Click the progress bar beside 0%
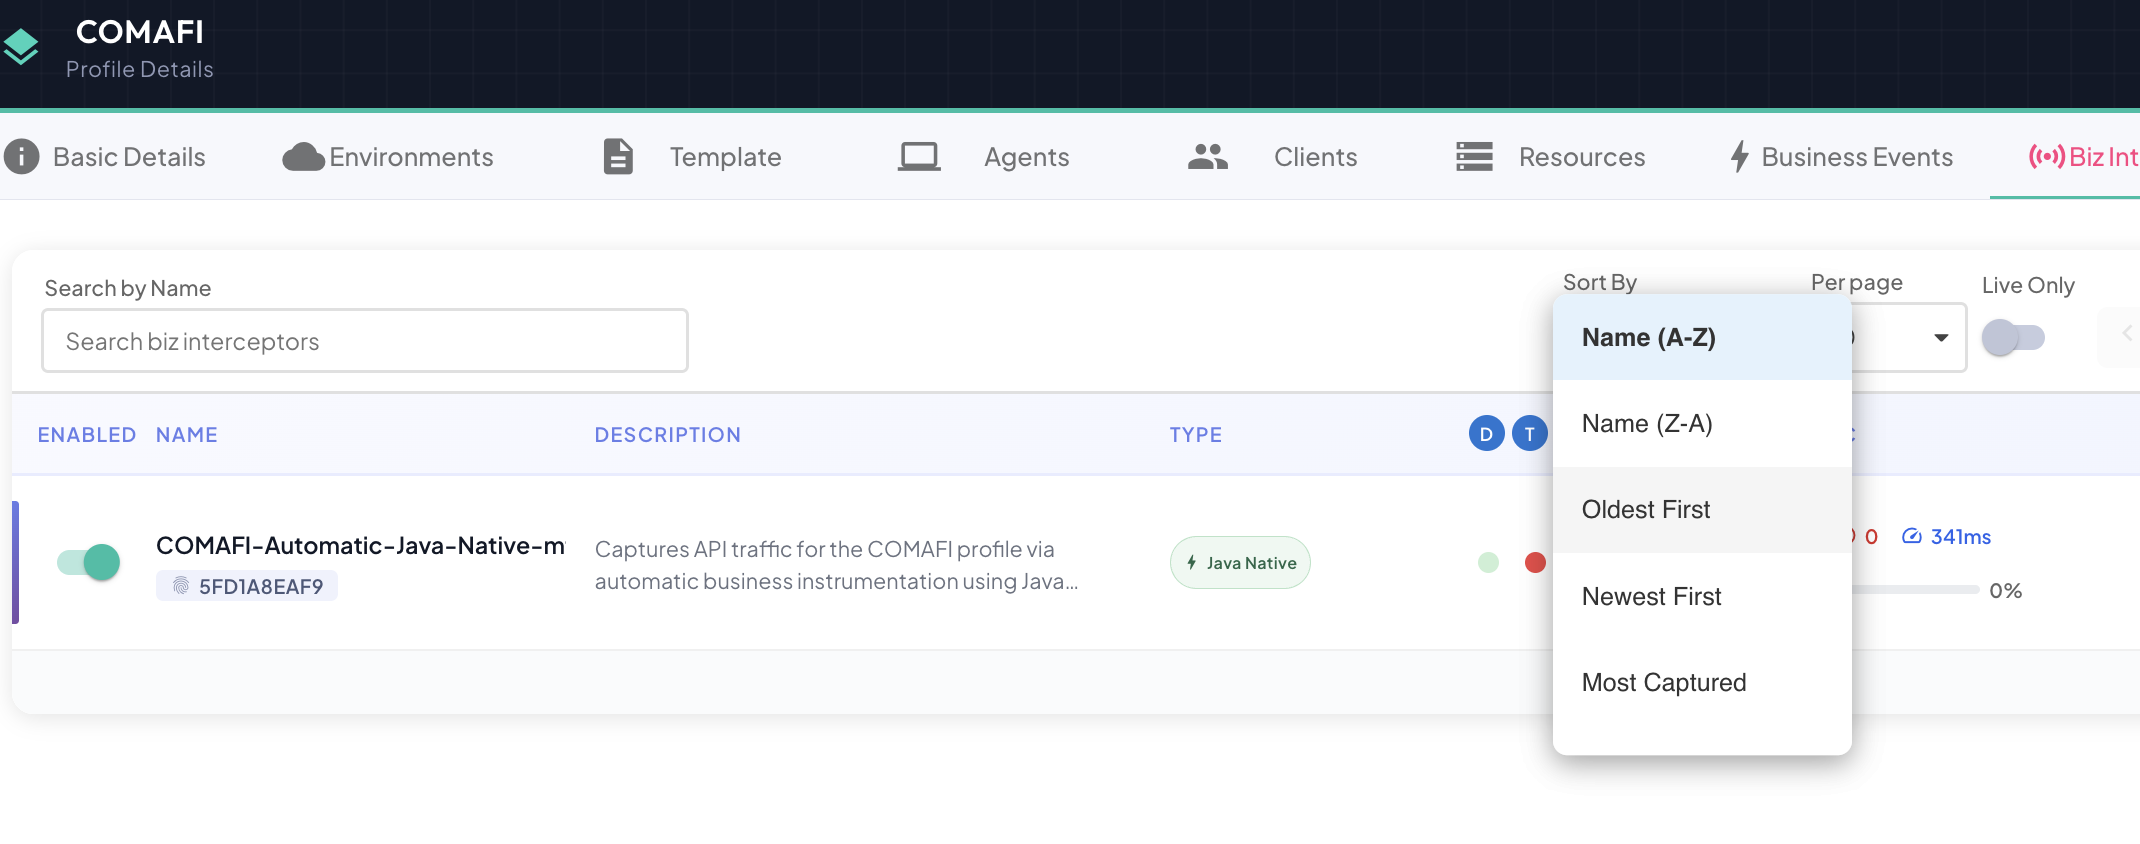This screenshot has height=844, width=2140. [x=1915, y=590]
